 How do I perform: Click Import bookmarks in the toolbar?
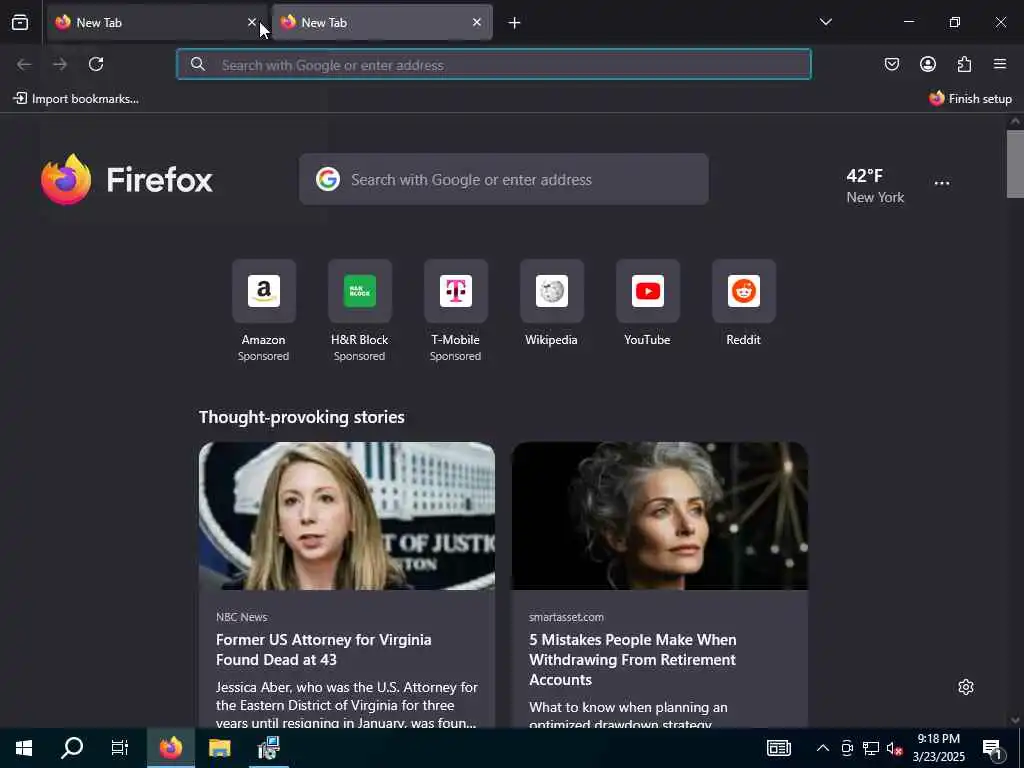coord(76,99)
